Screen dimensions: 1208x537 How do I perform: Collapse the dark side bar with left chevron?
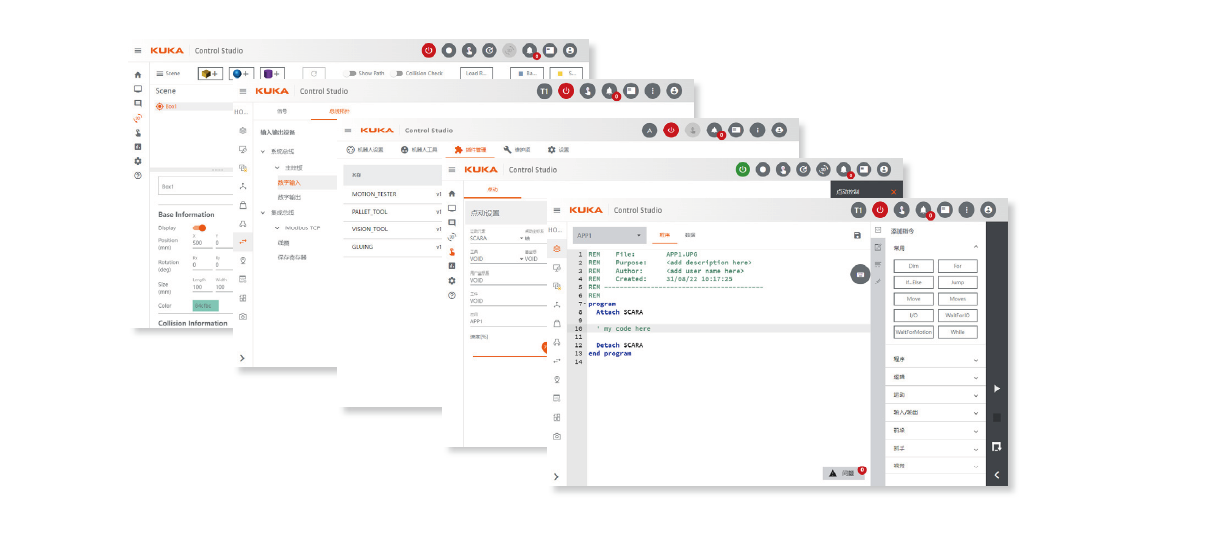click(x=996, y=476)
